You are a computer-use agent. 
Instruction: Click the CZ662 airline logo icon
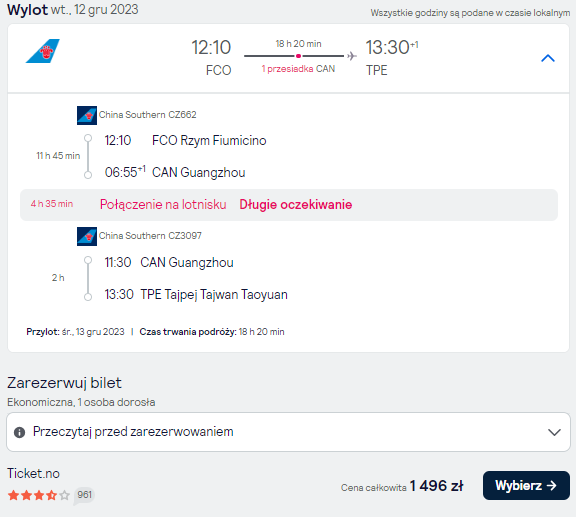87,115
